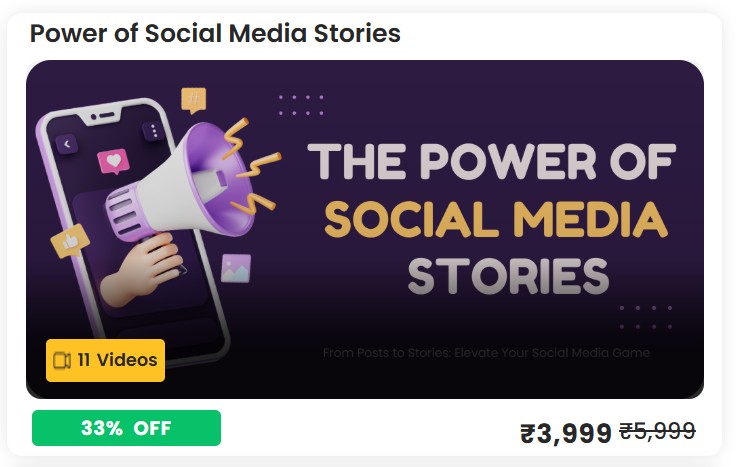Click the 11 Videos badge label

117,360
